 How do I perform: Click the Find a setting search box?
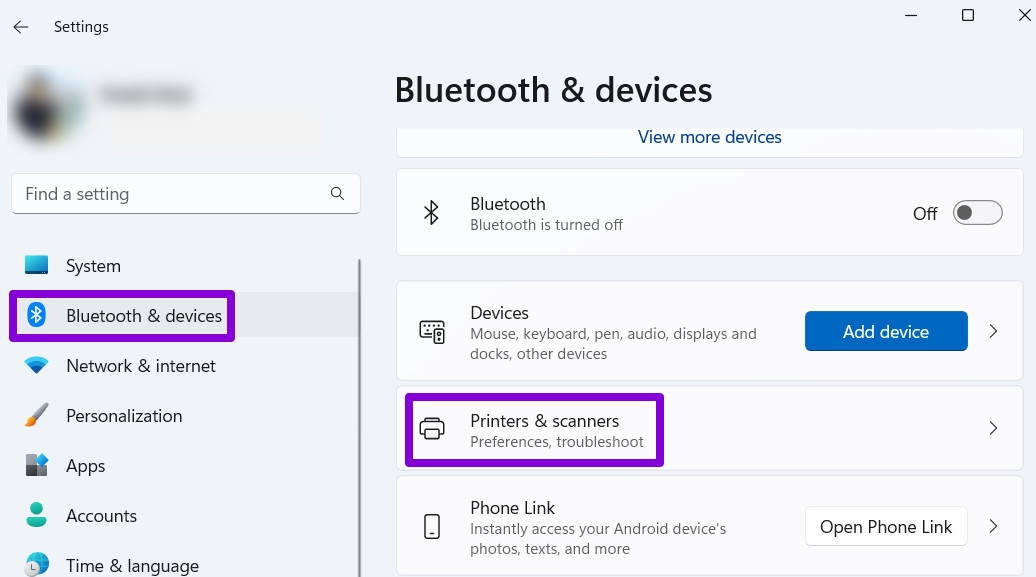coord(186,194)
